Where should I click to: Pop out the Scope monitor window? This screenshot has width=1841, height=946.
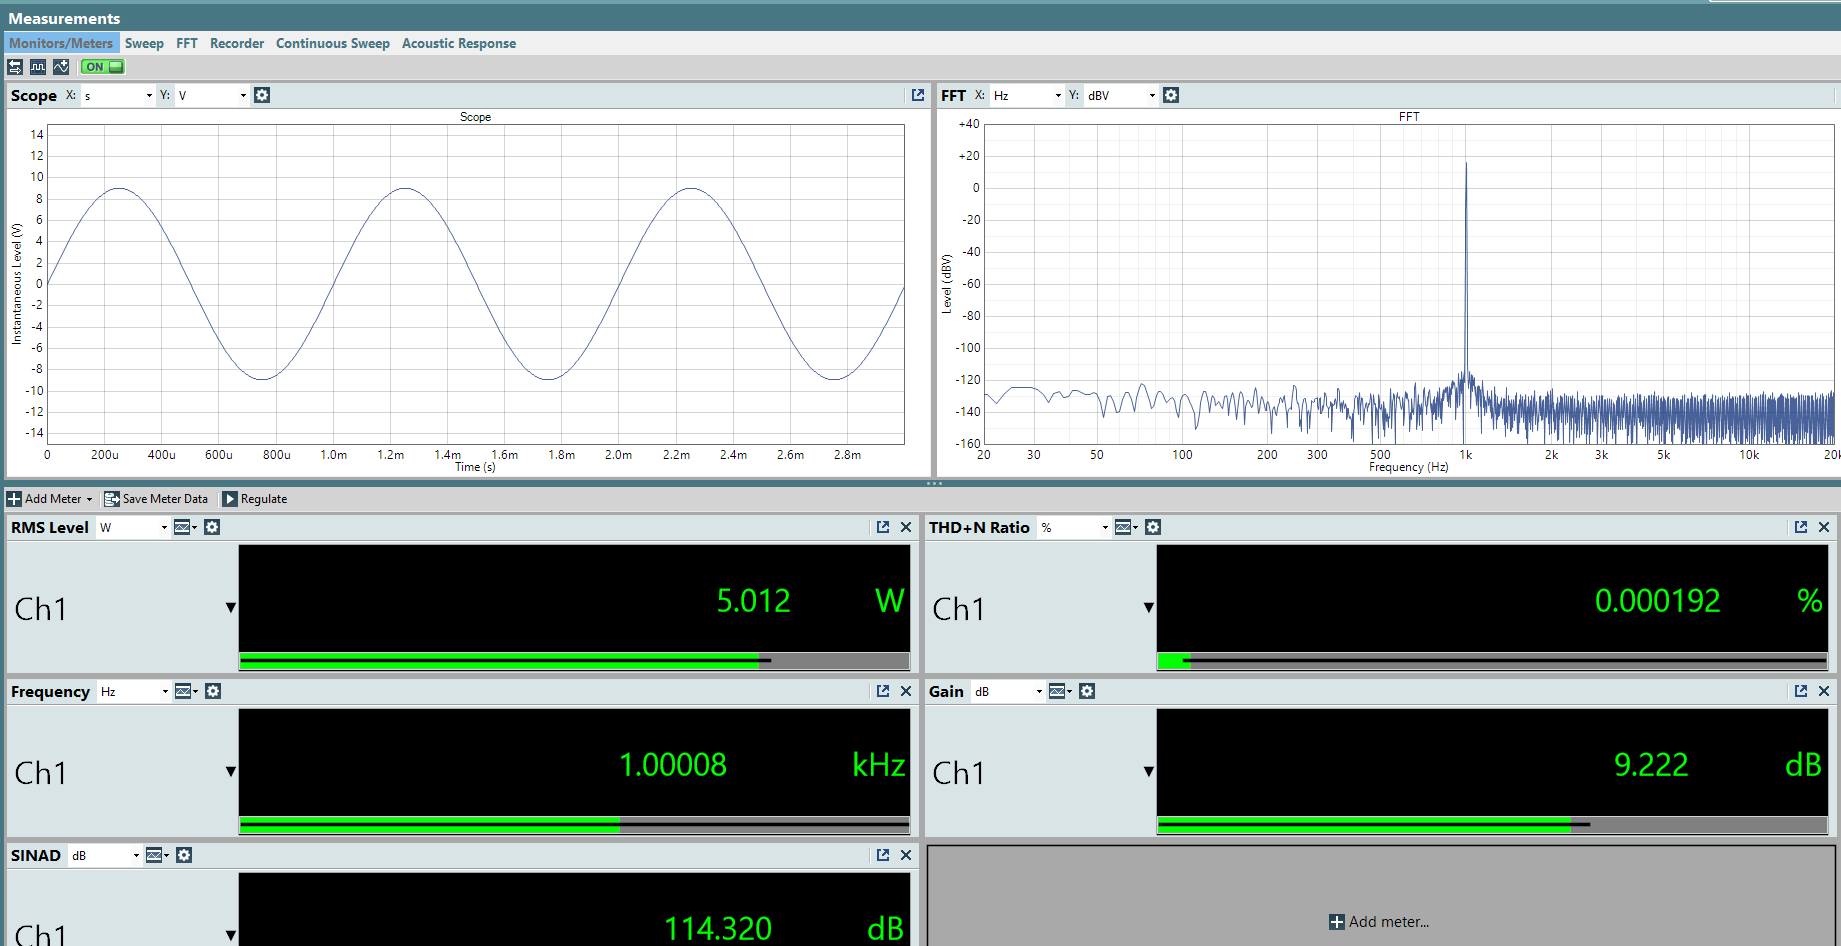(918, 95)
